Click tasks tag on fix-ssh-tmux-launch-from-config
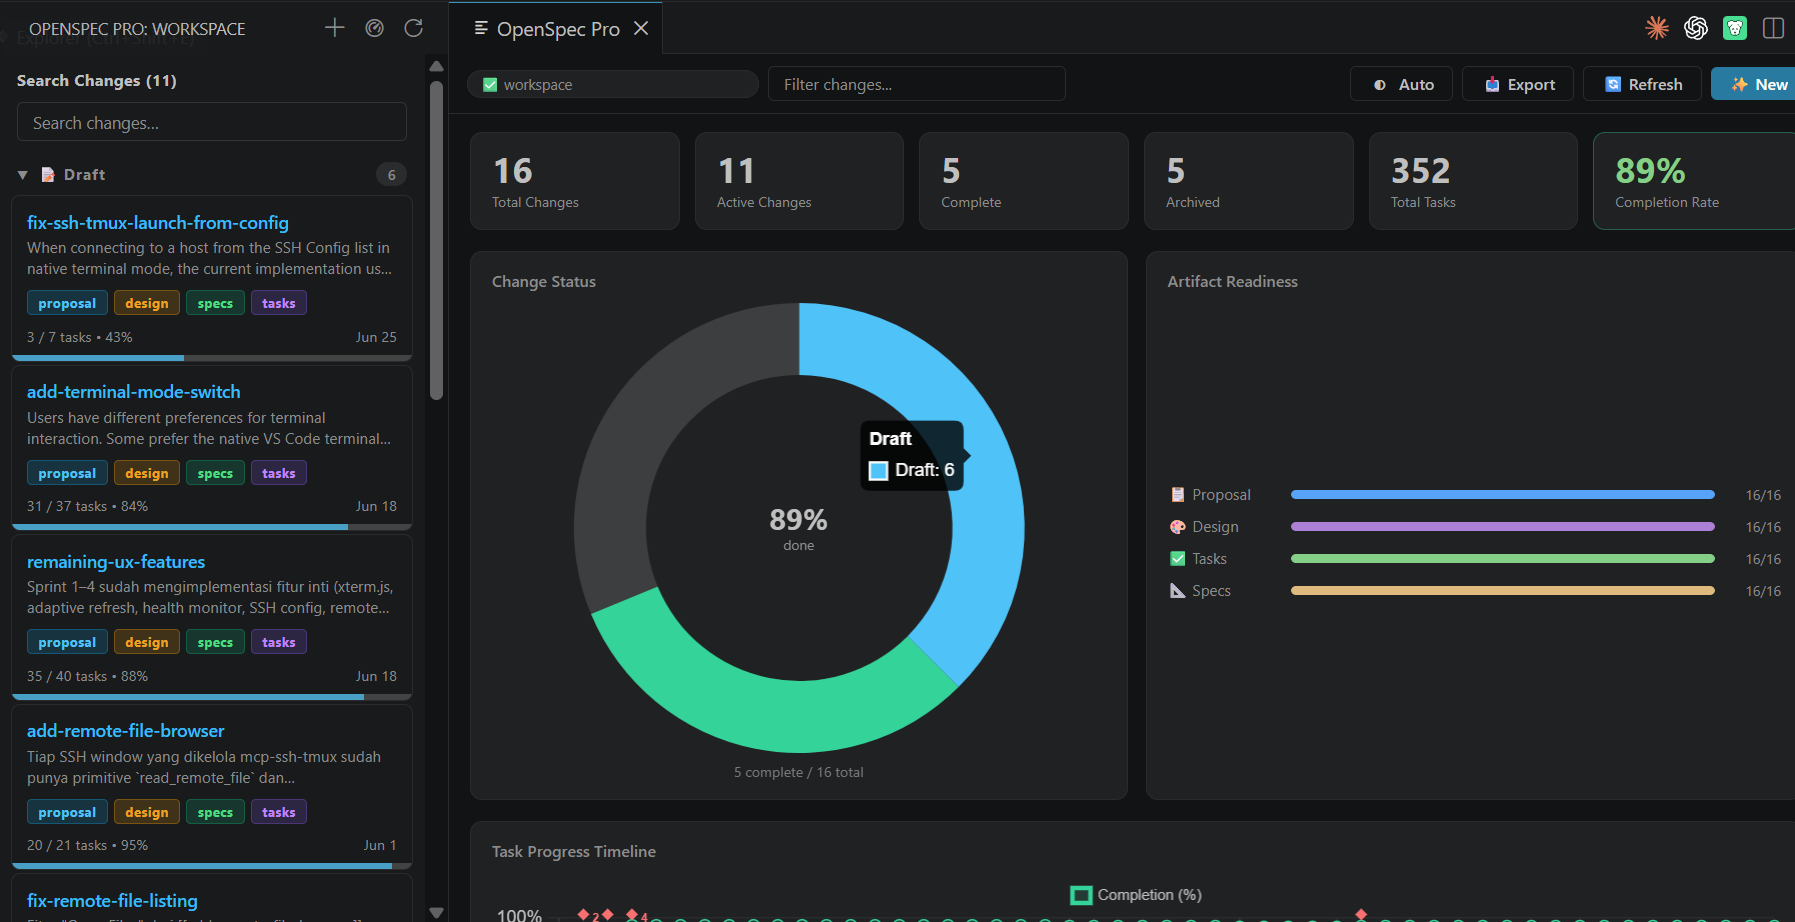Image resolution: width=1795 pixels, height=922 pixels. [x=278, y=303]
